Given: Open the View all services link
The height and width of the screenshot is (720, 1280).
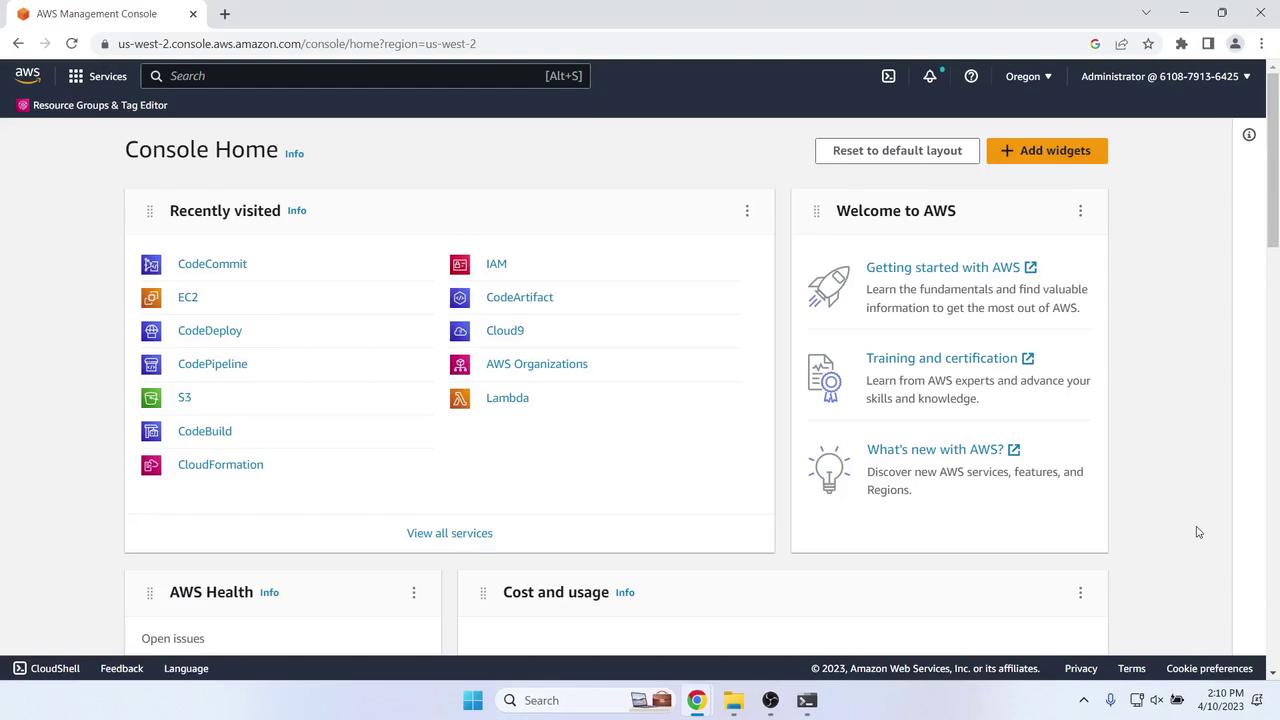Looking at the screenshot, I should (450, 533).
